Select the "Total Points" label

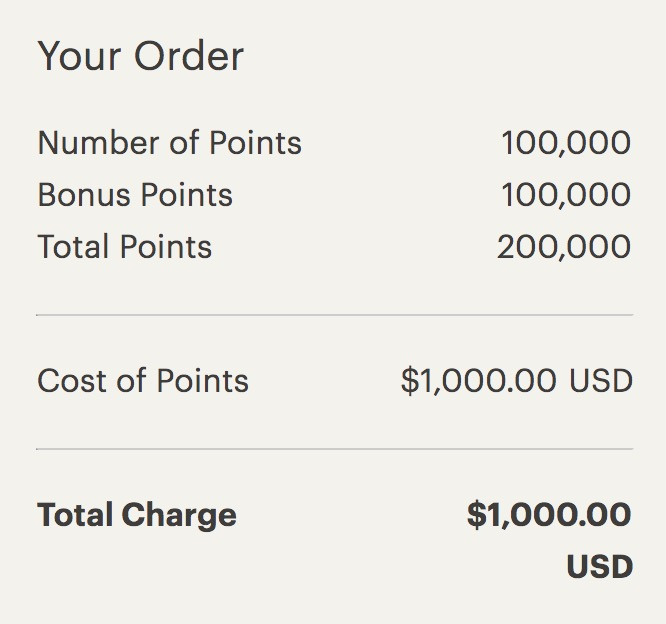[125, 247]
